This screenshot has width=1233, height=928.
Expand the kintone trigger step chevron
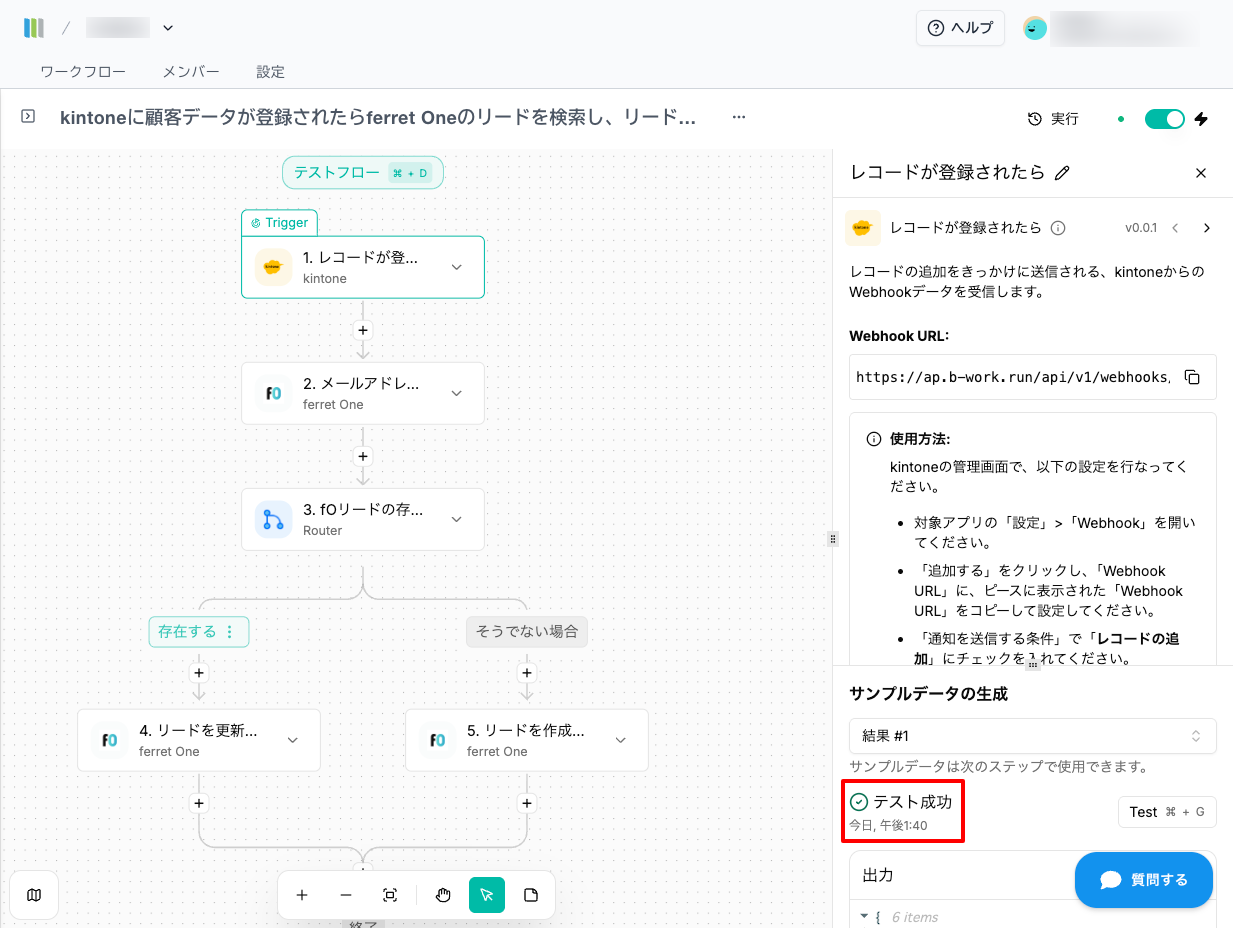[457, 267]
